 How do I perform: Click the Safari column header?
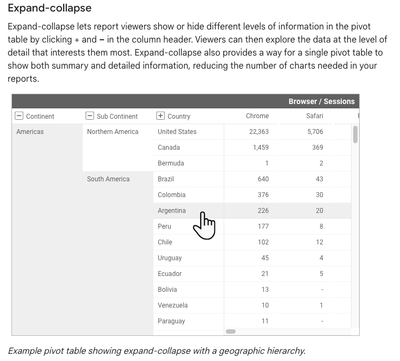point(314,116)
